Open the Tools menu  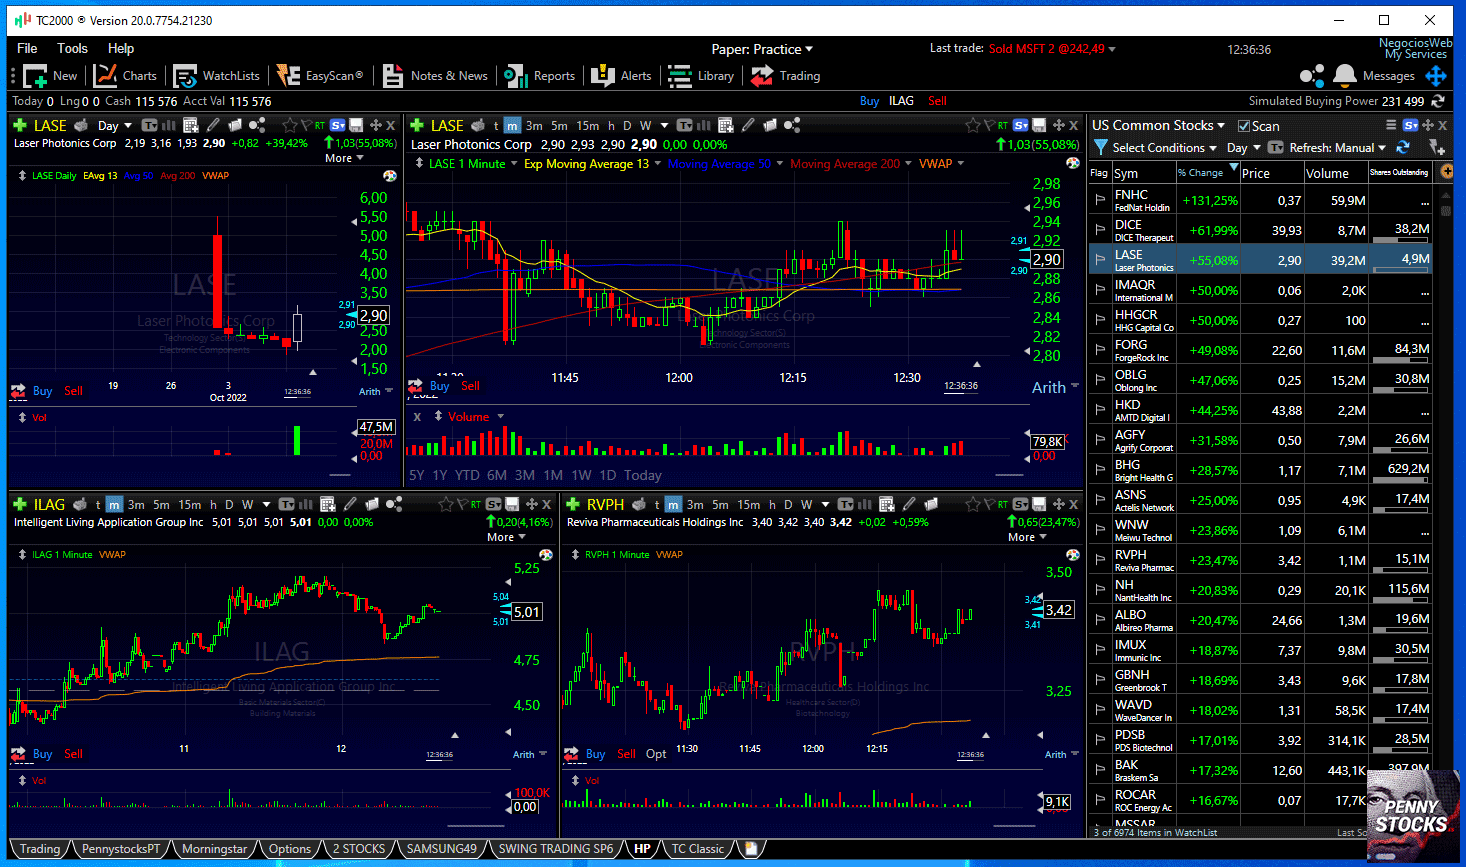(x=72, y=48)
